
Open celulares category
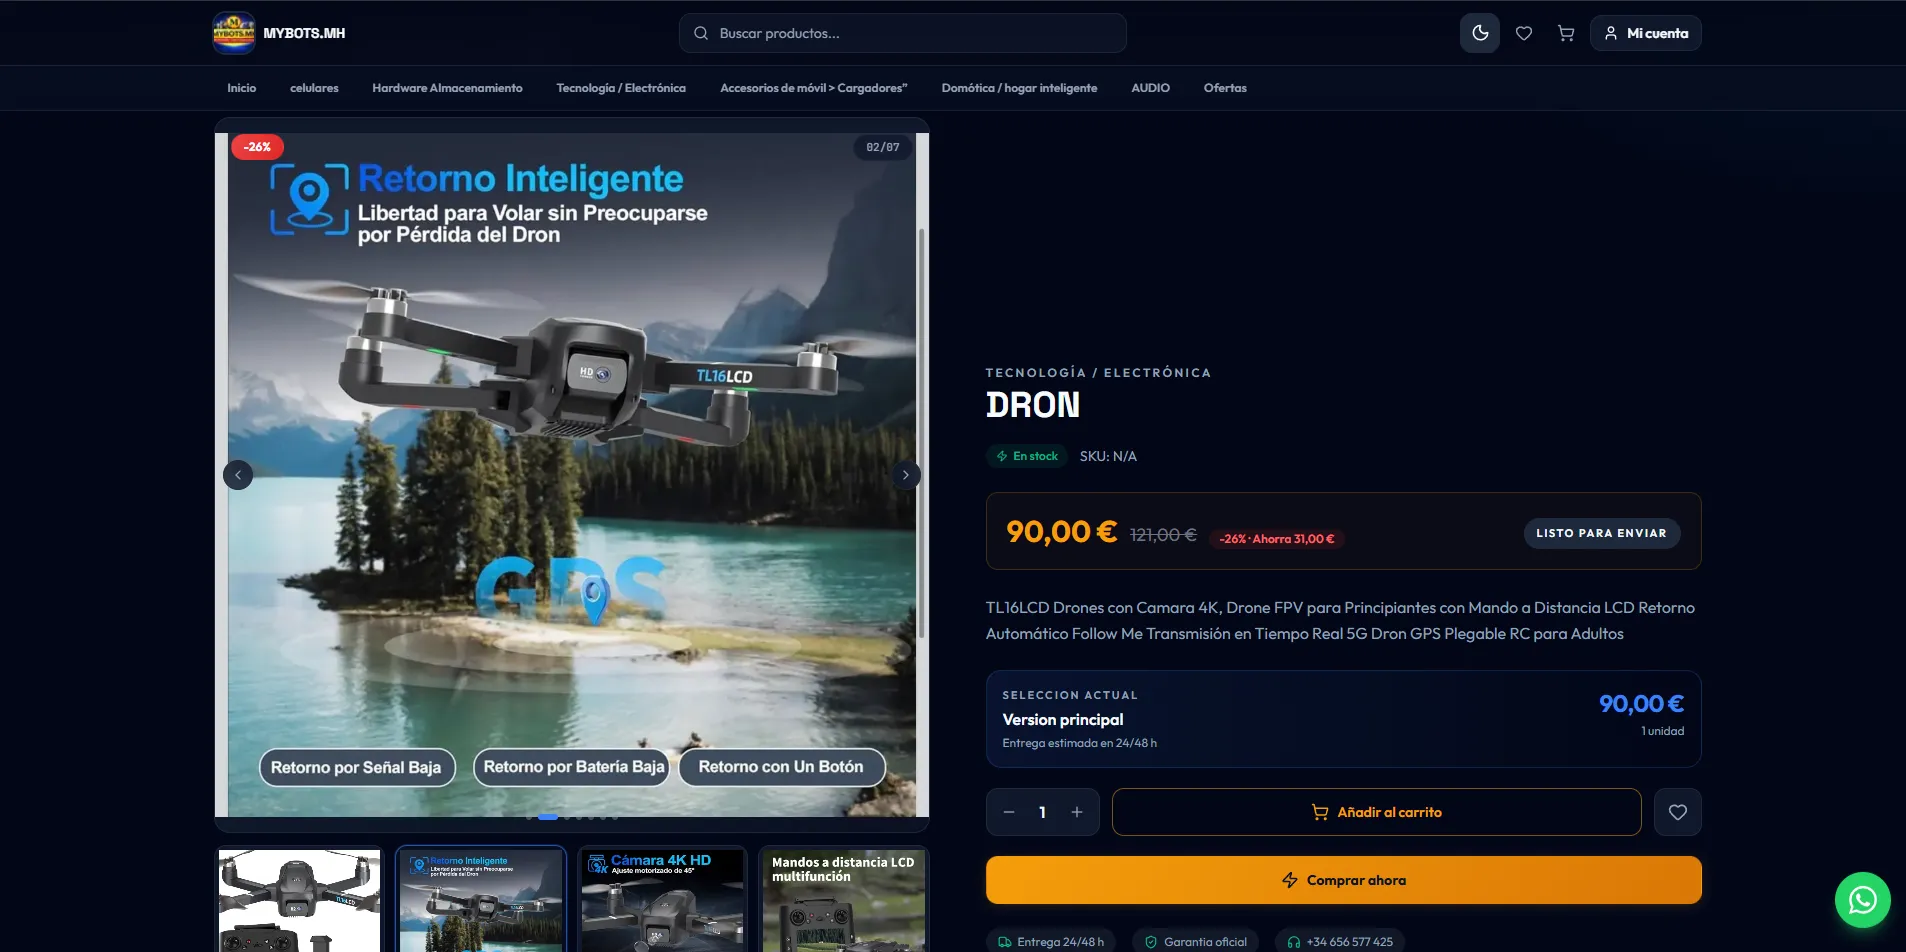coord(314,88)
